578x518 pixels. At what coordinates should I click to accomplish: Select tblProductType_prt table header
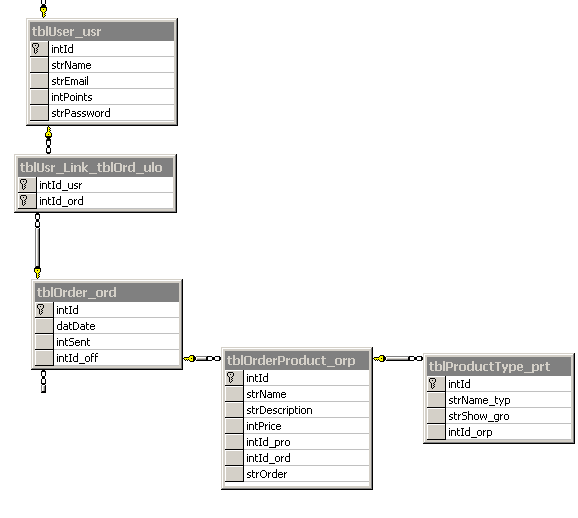click(x=499, y=366)
